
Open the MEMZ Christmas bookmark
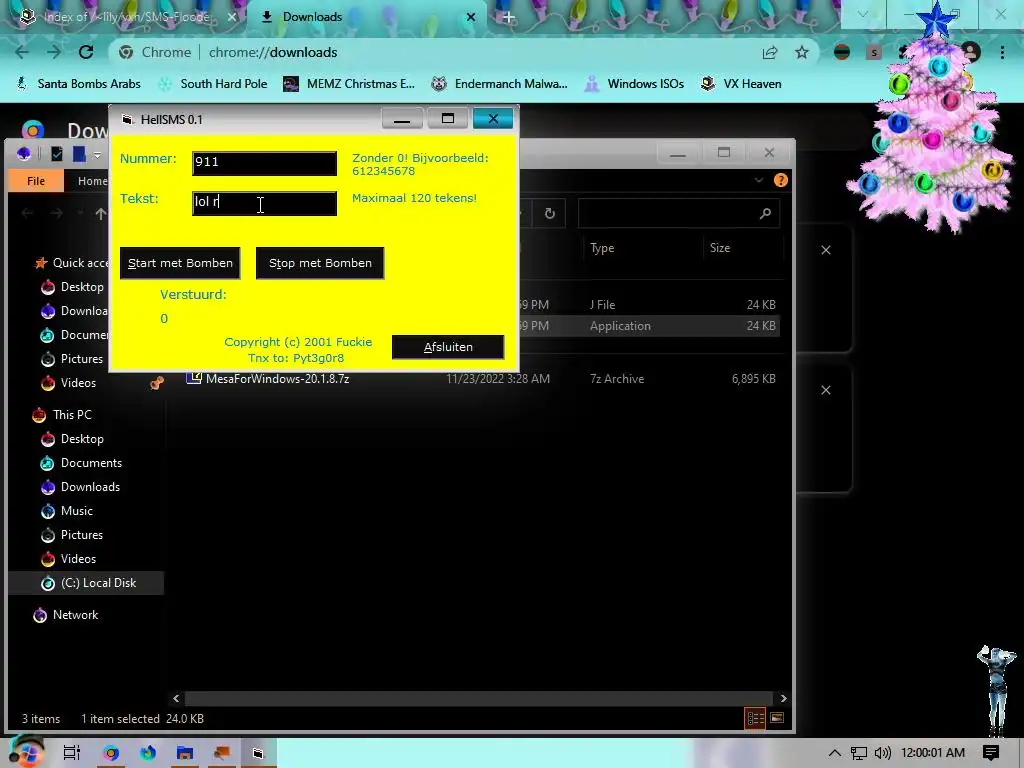(349, 84)
